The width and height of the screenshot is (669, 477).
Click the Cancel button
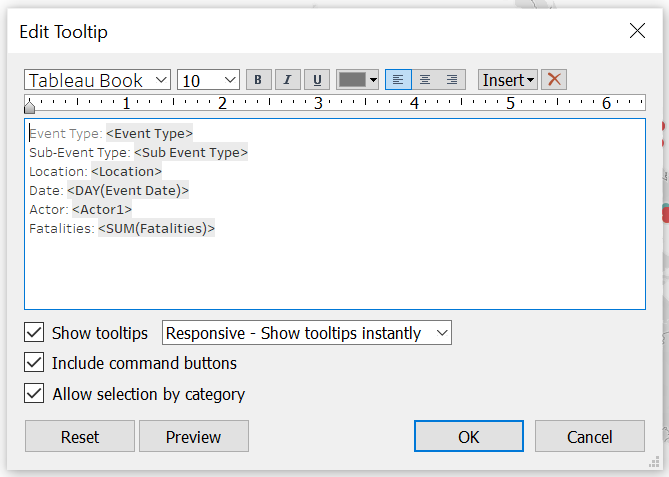coord(590,436)
